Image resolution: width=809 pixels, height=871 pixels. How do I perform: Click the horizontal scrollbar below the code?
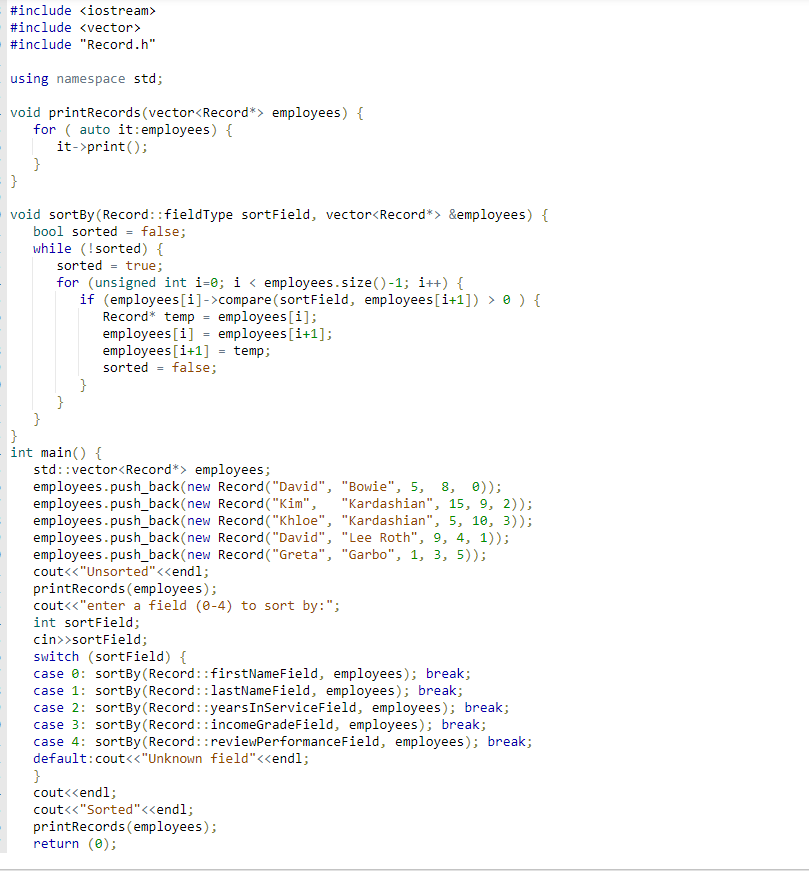pyautogui.click(x=400, y=864)
